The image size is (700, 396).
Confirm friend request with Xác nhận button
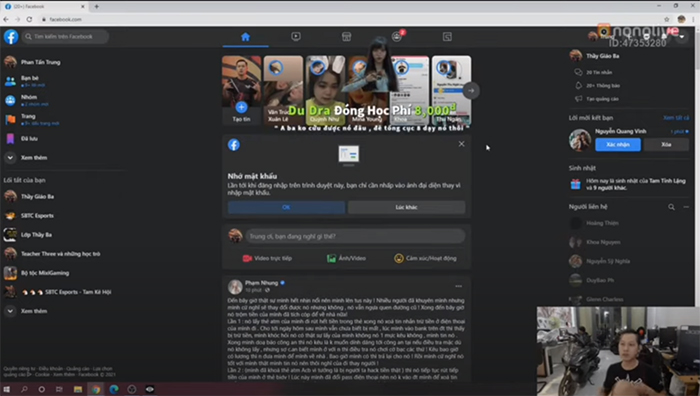[x=618, y=145]
